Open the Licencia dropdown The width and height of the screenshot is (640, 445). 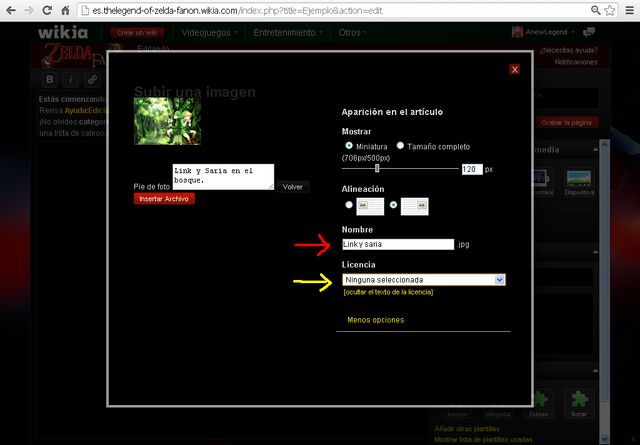coord(424,280)
